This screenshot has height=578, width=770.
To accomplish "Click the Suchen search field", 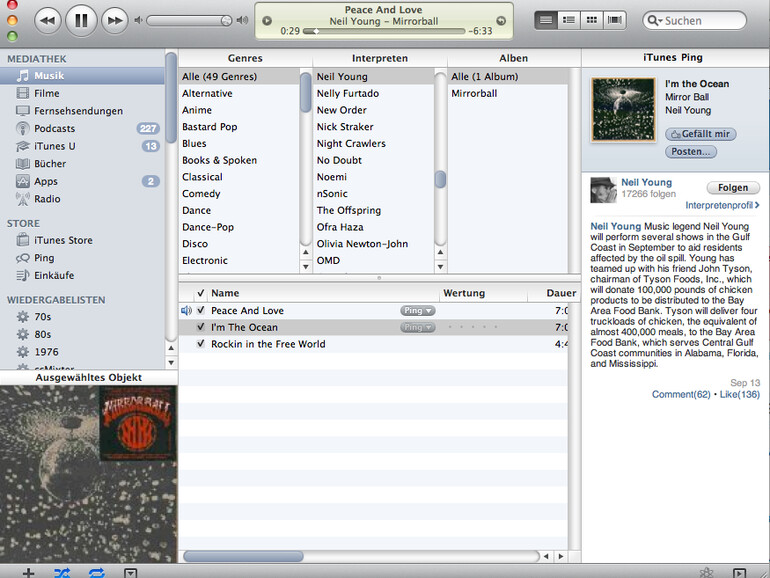I will (x=694, y=21).
